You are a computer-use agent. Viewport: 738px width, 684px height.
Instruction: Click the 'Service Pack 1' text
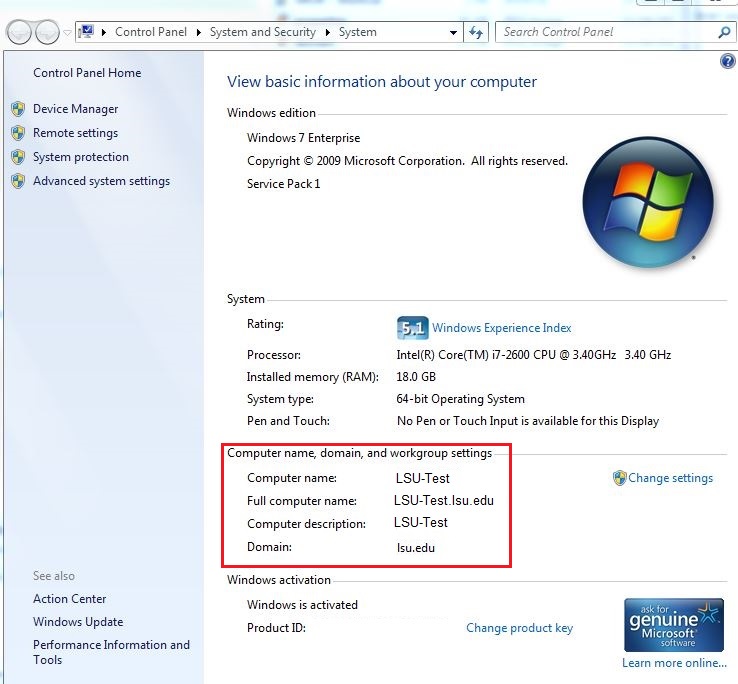[x=283, y=184]
